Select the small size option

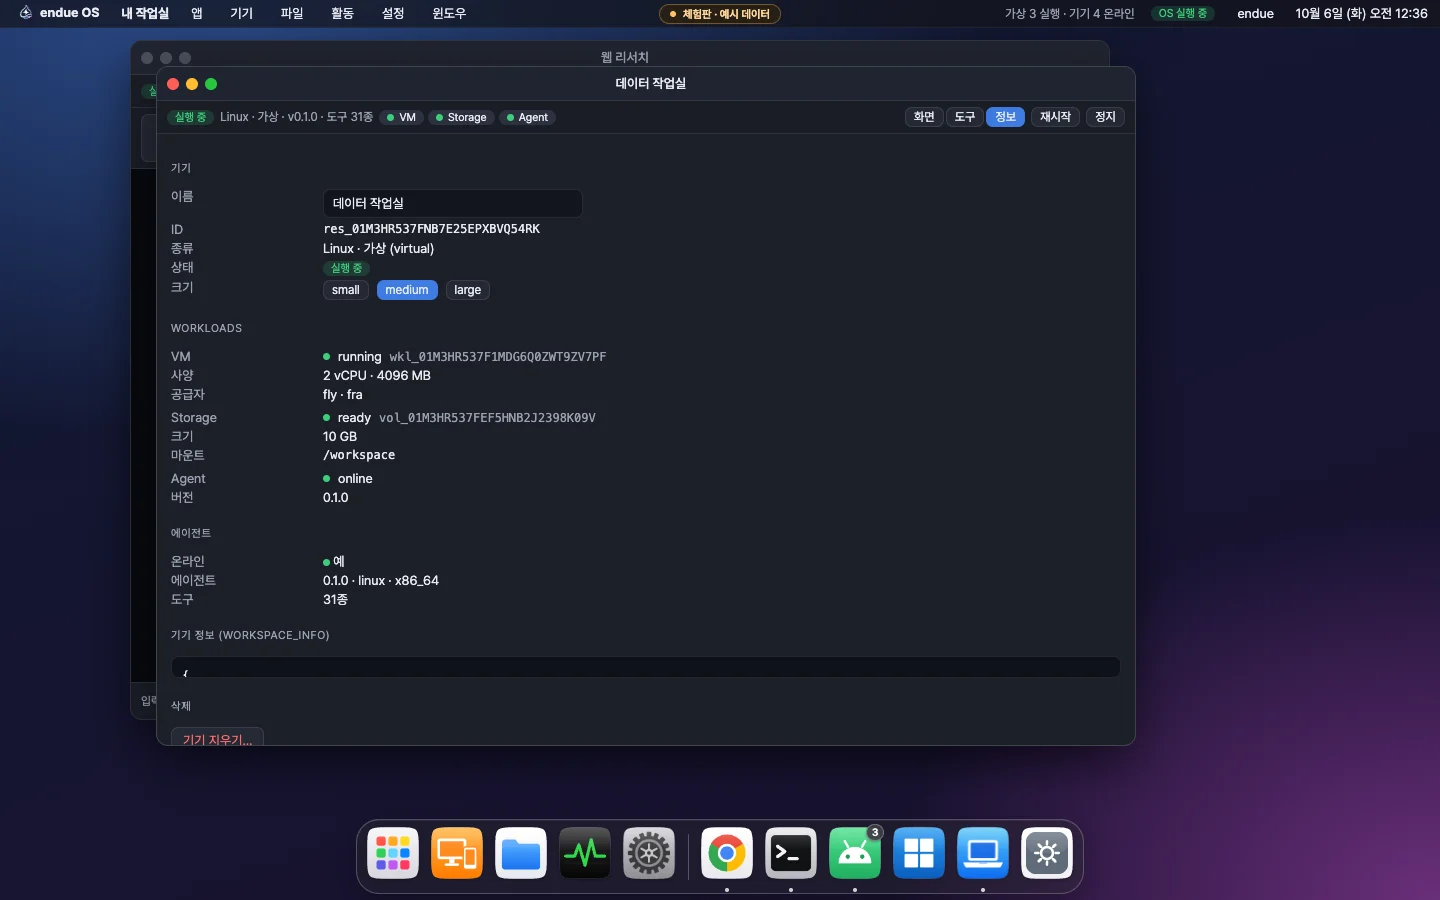point(346,290)
